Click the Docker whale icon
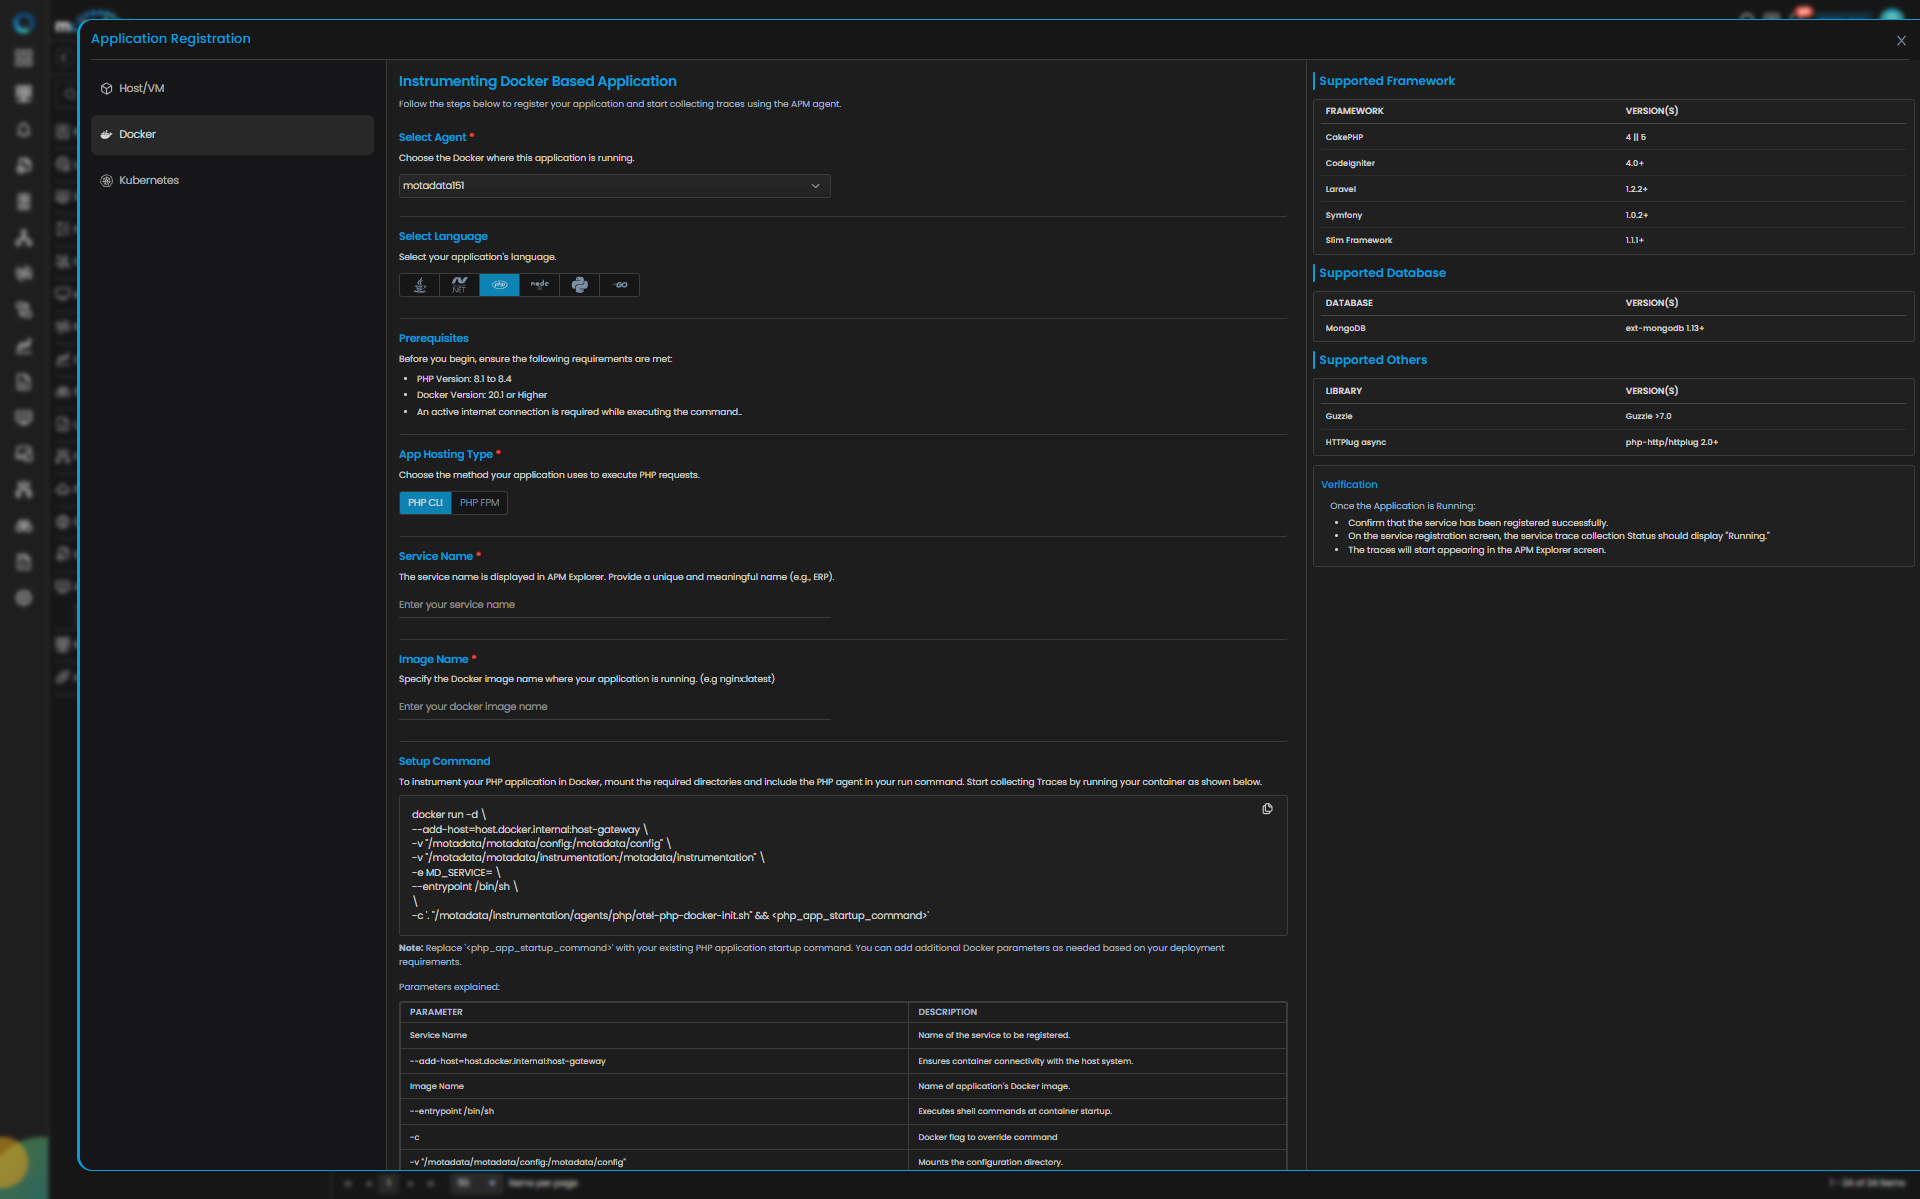The image size is (1920, 1199). tap(106, 135)
